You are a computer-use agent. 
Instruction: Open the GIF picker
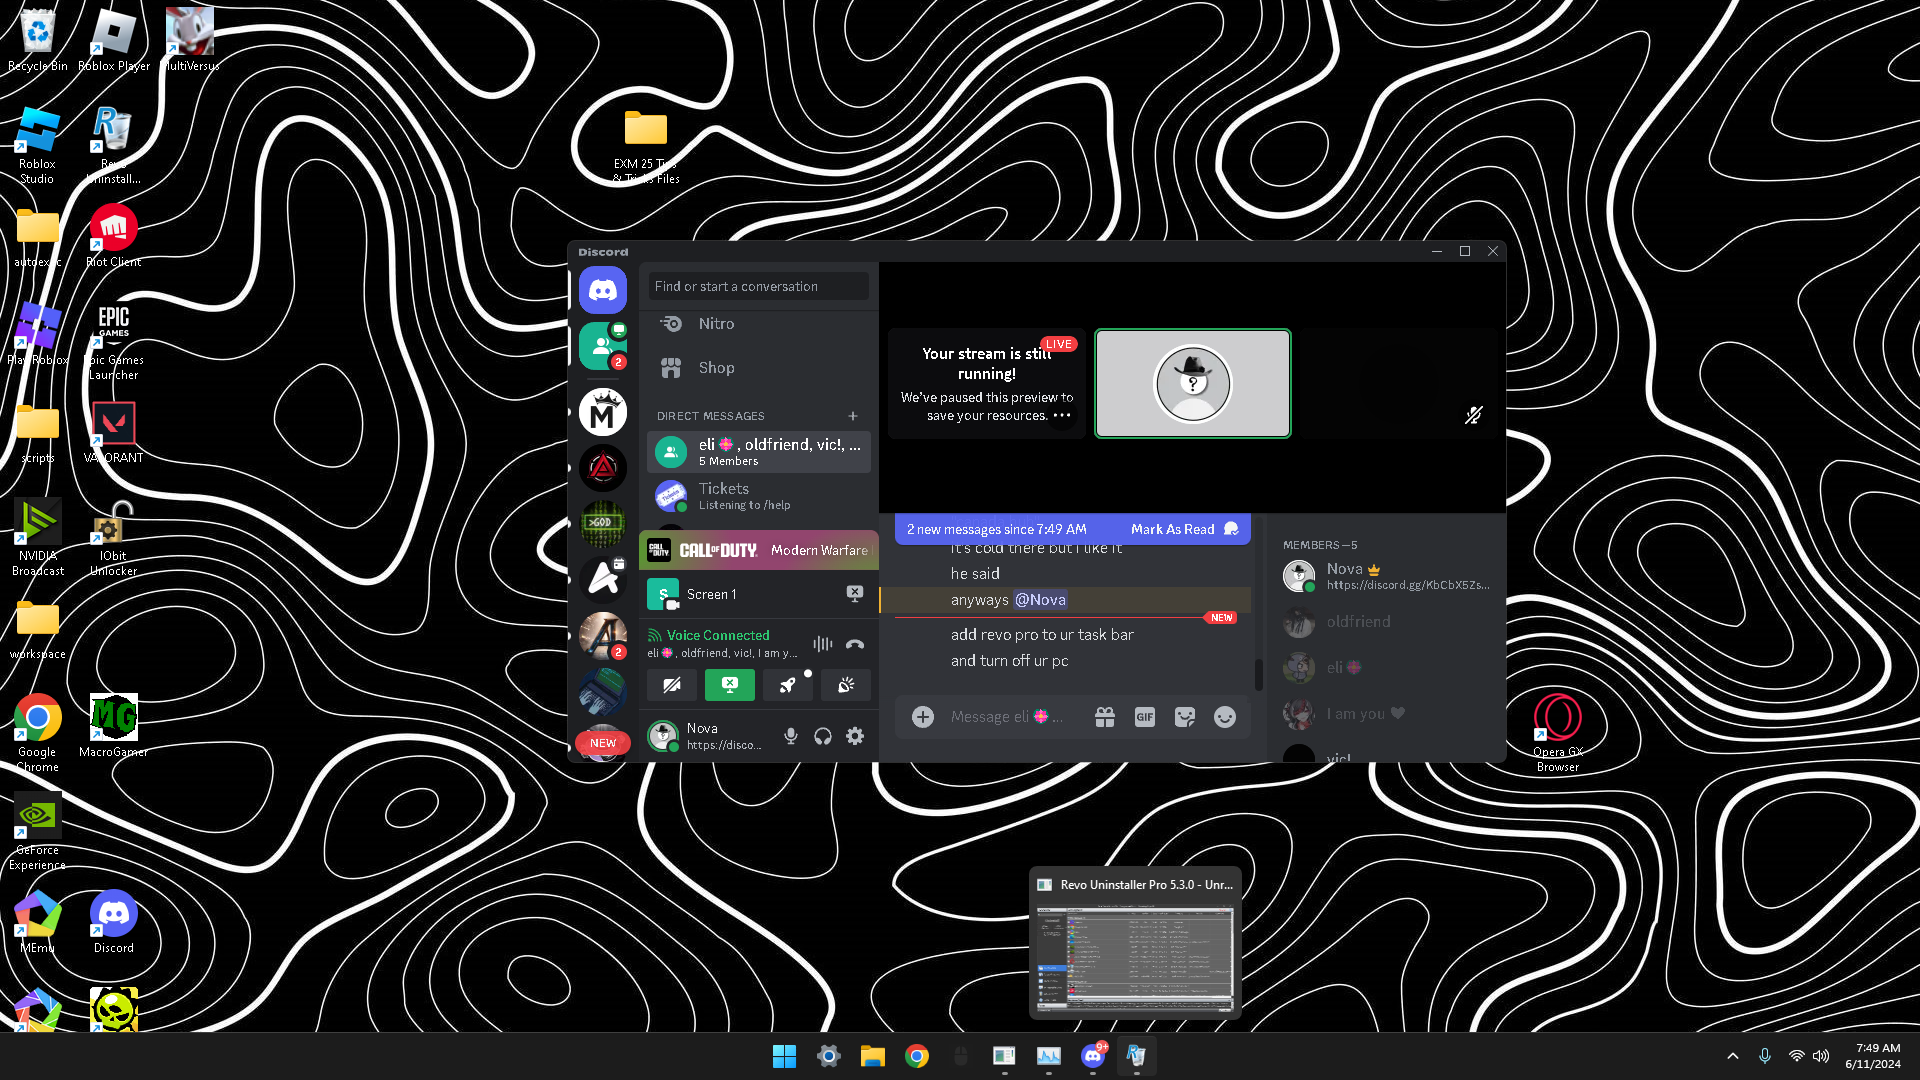click(x=1145, y=717)
